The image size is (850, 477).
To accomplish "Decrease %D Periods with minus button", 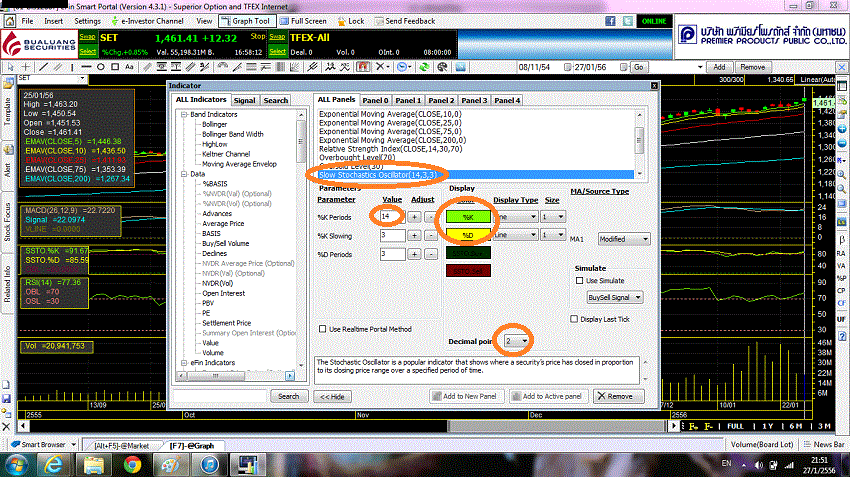I will pos(431,254).
